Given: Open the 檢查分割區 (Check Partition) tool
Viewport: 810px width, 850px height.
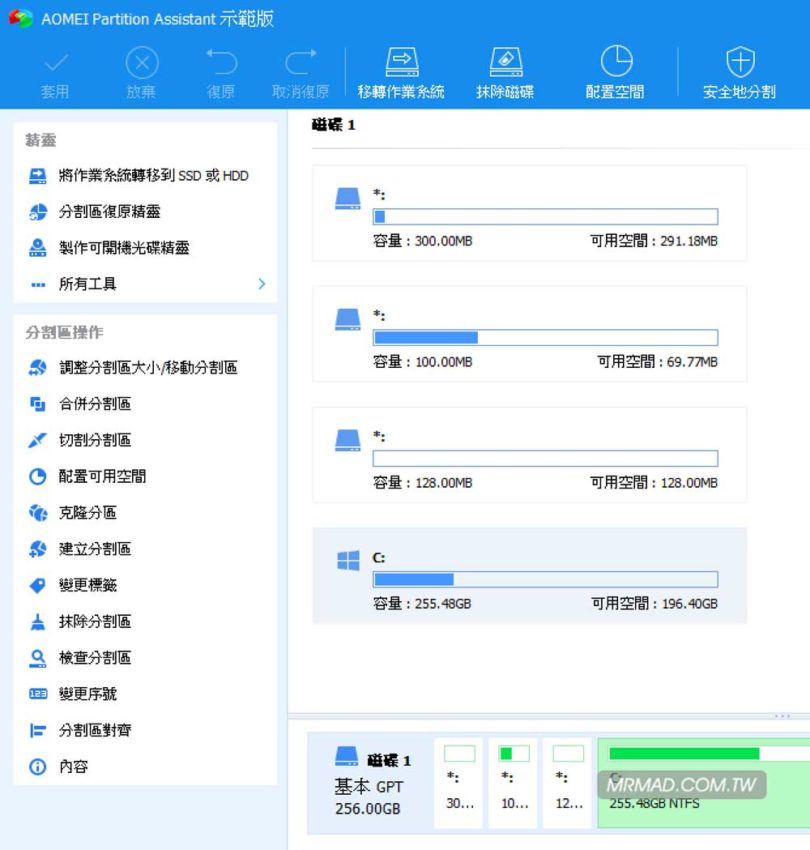Looking at the screenshot, I should [83, 657].
